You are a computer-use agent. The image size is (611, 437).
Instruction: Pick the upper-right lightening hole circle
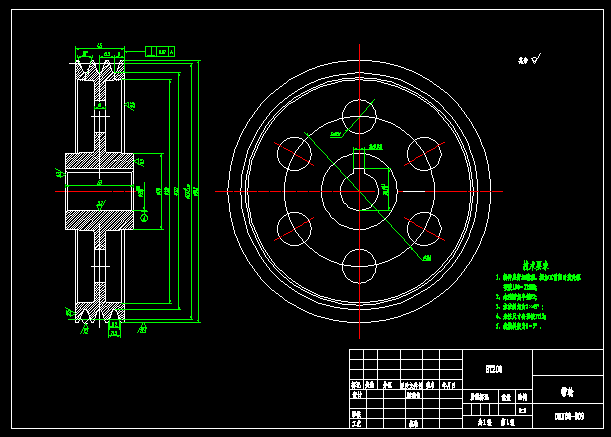[424, 154]
